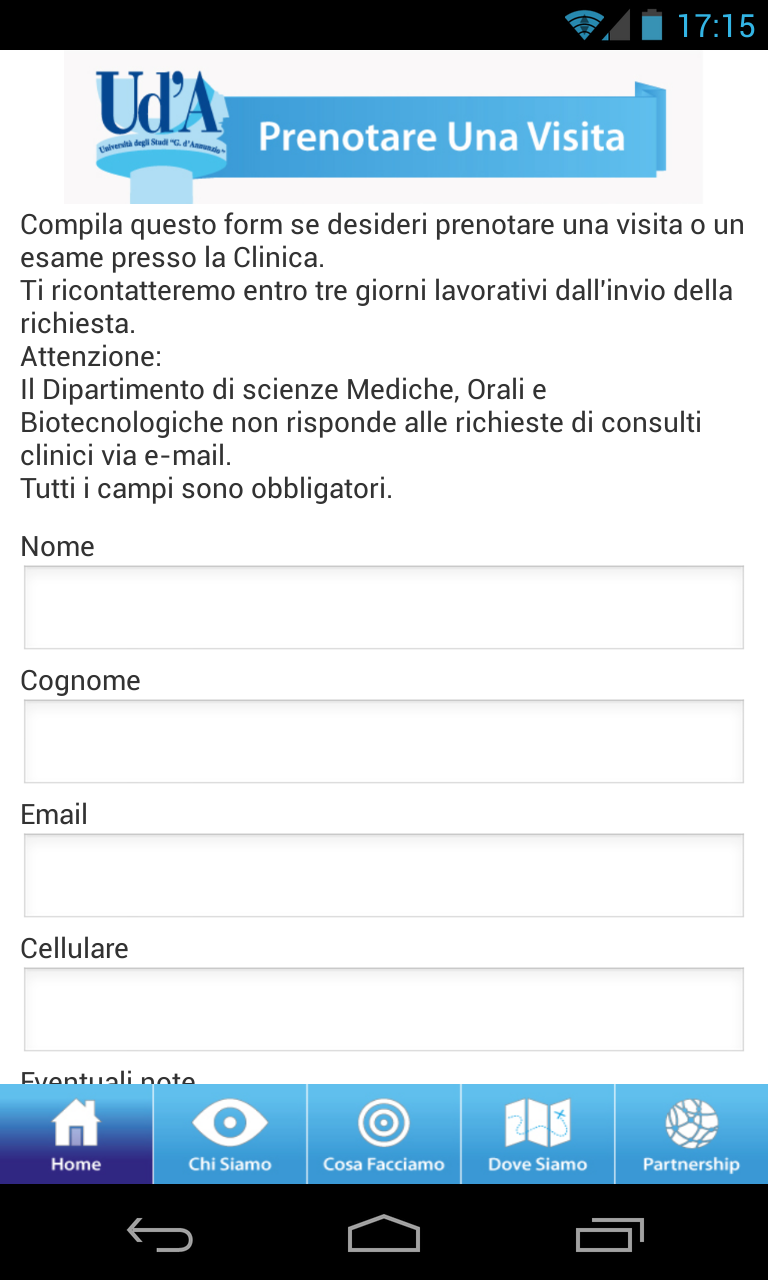
Task: Focus the Cellulare input field
Action: pyautogui.click(x=384, y=1009)
